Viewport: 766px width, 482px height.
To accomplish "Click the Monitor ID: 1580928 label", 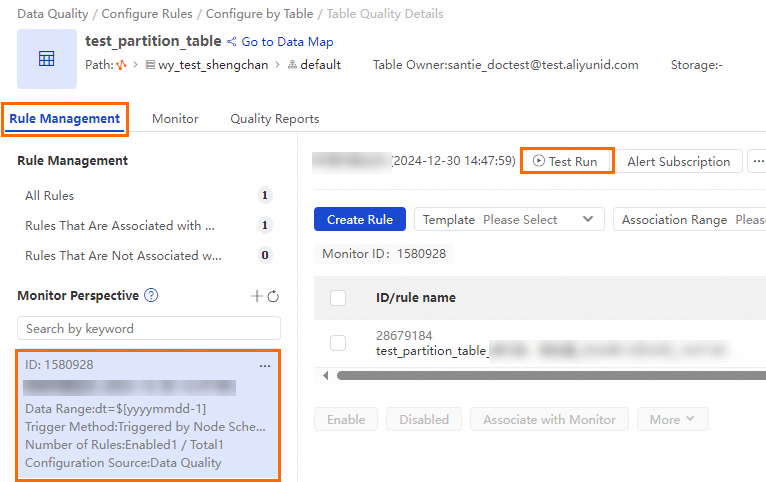I will point(384,253).
